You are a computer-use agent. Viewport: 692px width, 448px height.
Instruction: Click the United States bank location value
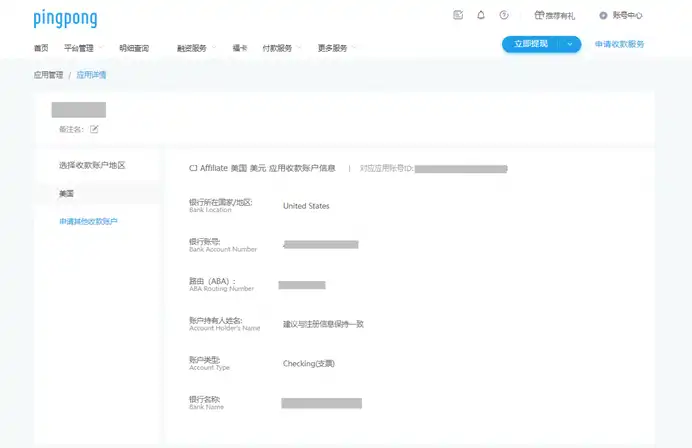coord(306,206)
